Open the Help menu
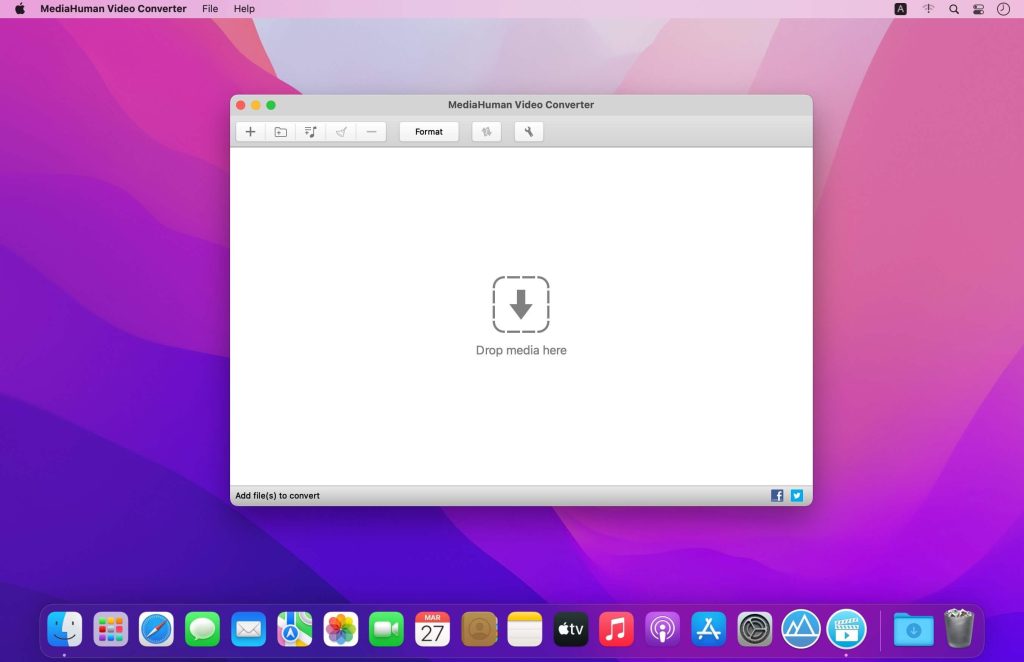 coord(243,9)
